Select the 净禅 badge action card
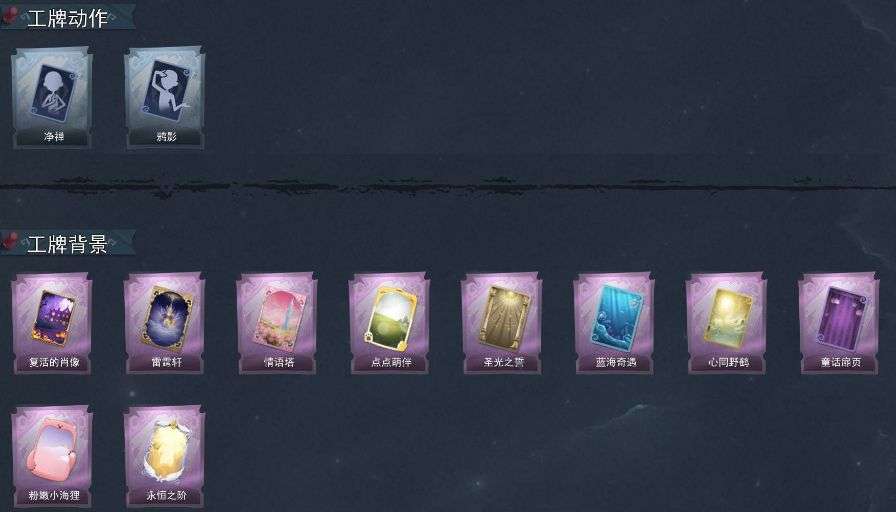 point(52,98)
